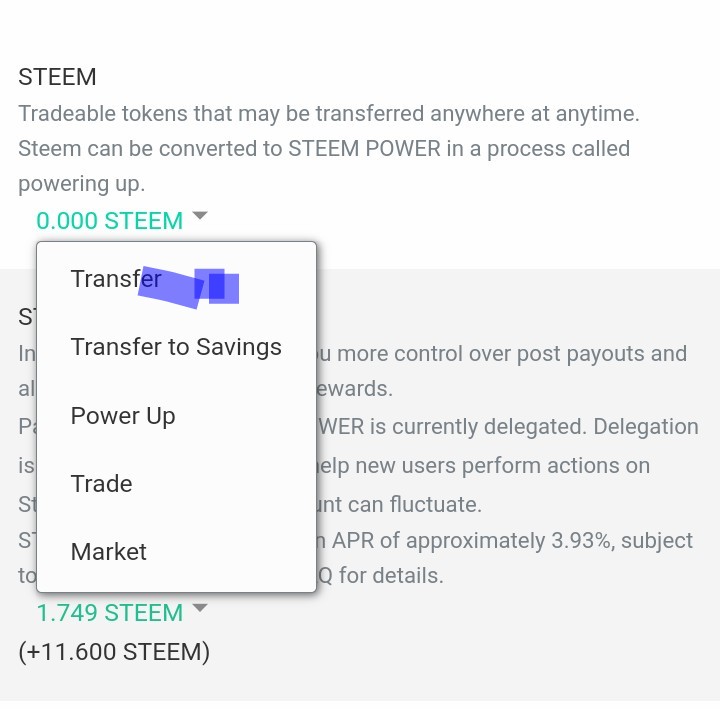
Task: Collapse the caret arrow beside 0.000 STEEM
Action: 200,215
